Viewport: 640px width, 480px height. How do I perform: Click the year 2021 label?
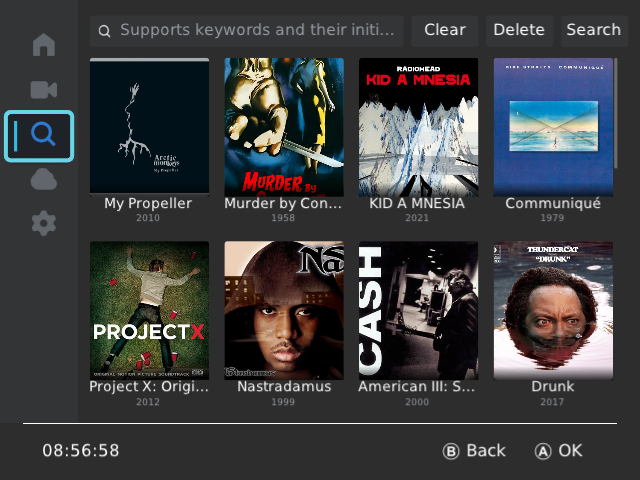(417, 218)
